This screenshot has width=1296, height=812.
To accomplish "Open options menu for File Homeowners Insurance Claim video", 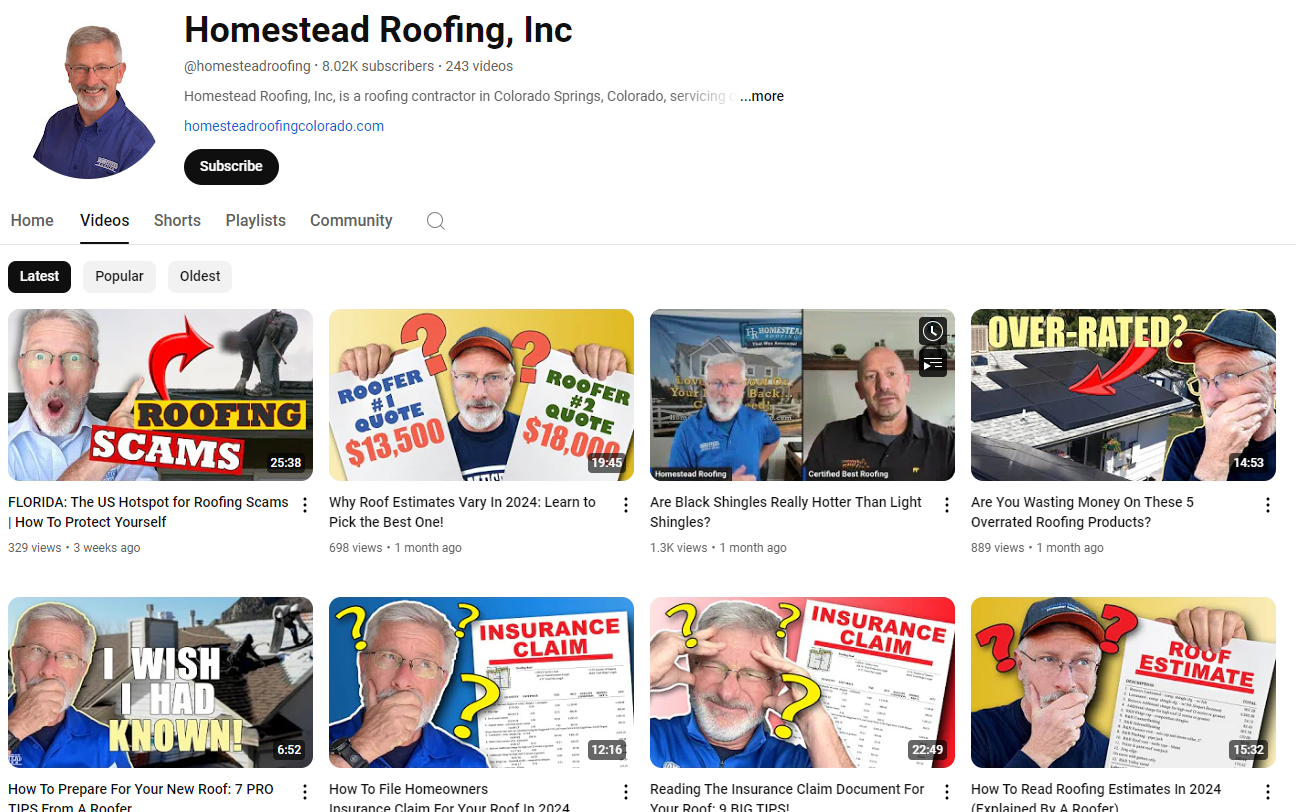I will 626,792.
